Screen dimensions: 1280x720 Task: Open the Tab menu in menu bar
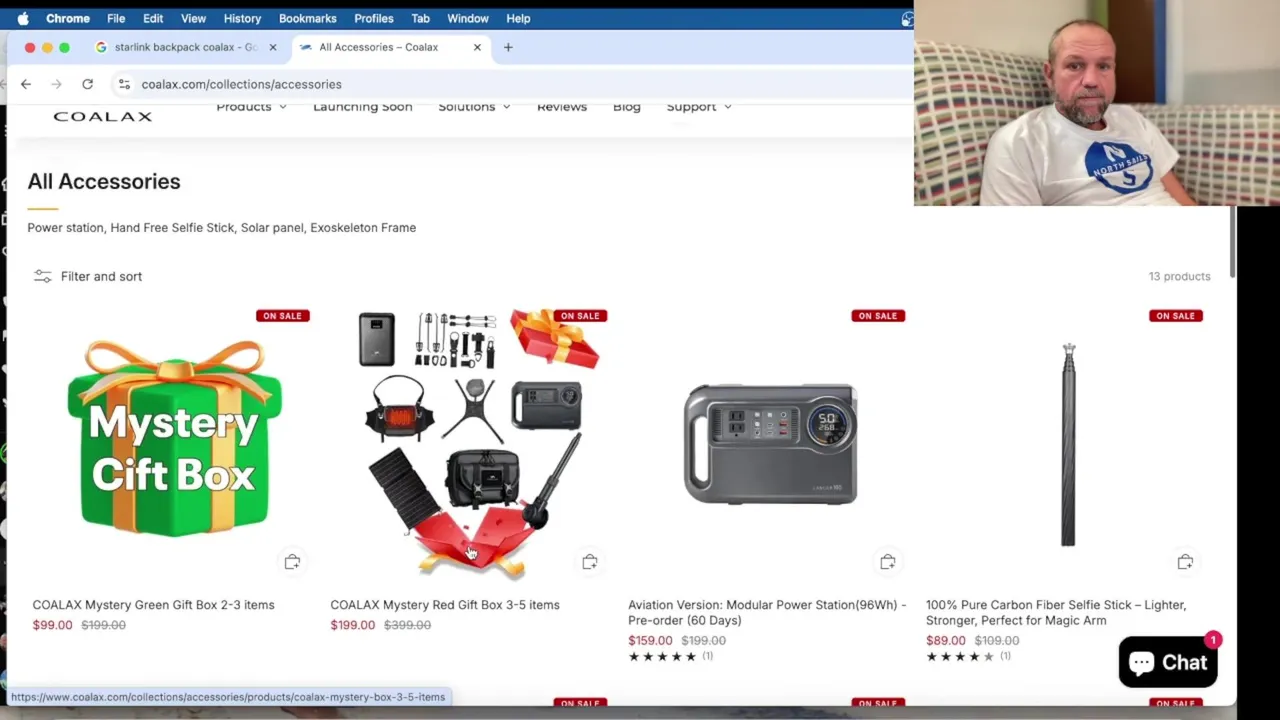point(420,18)
